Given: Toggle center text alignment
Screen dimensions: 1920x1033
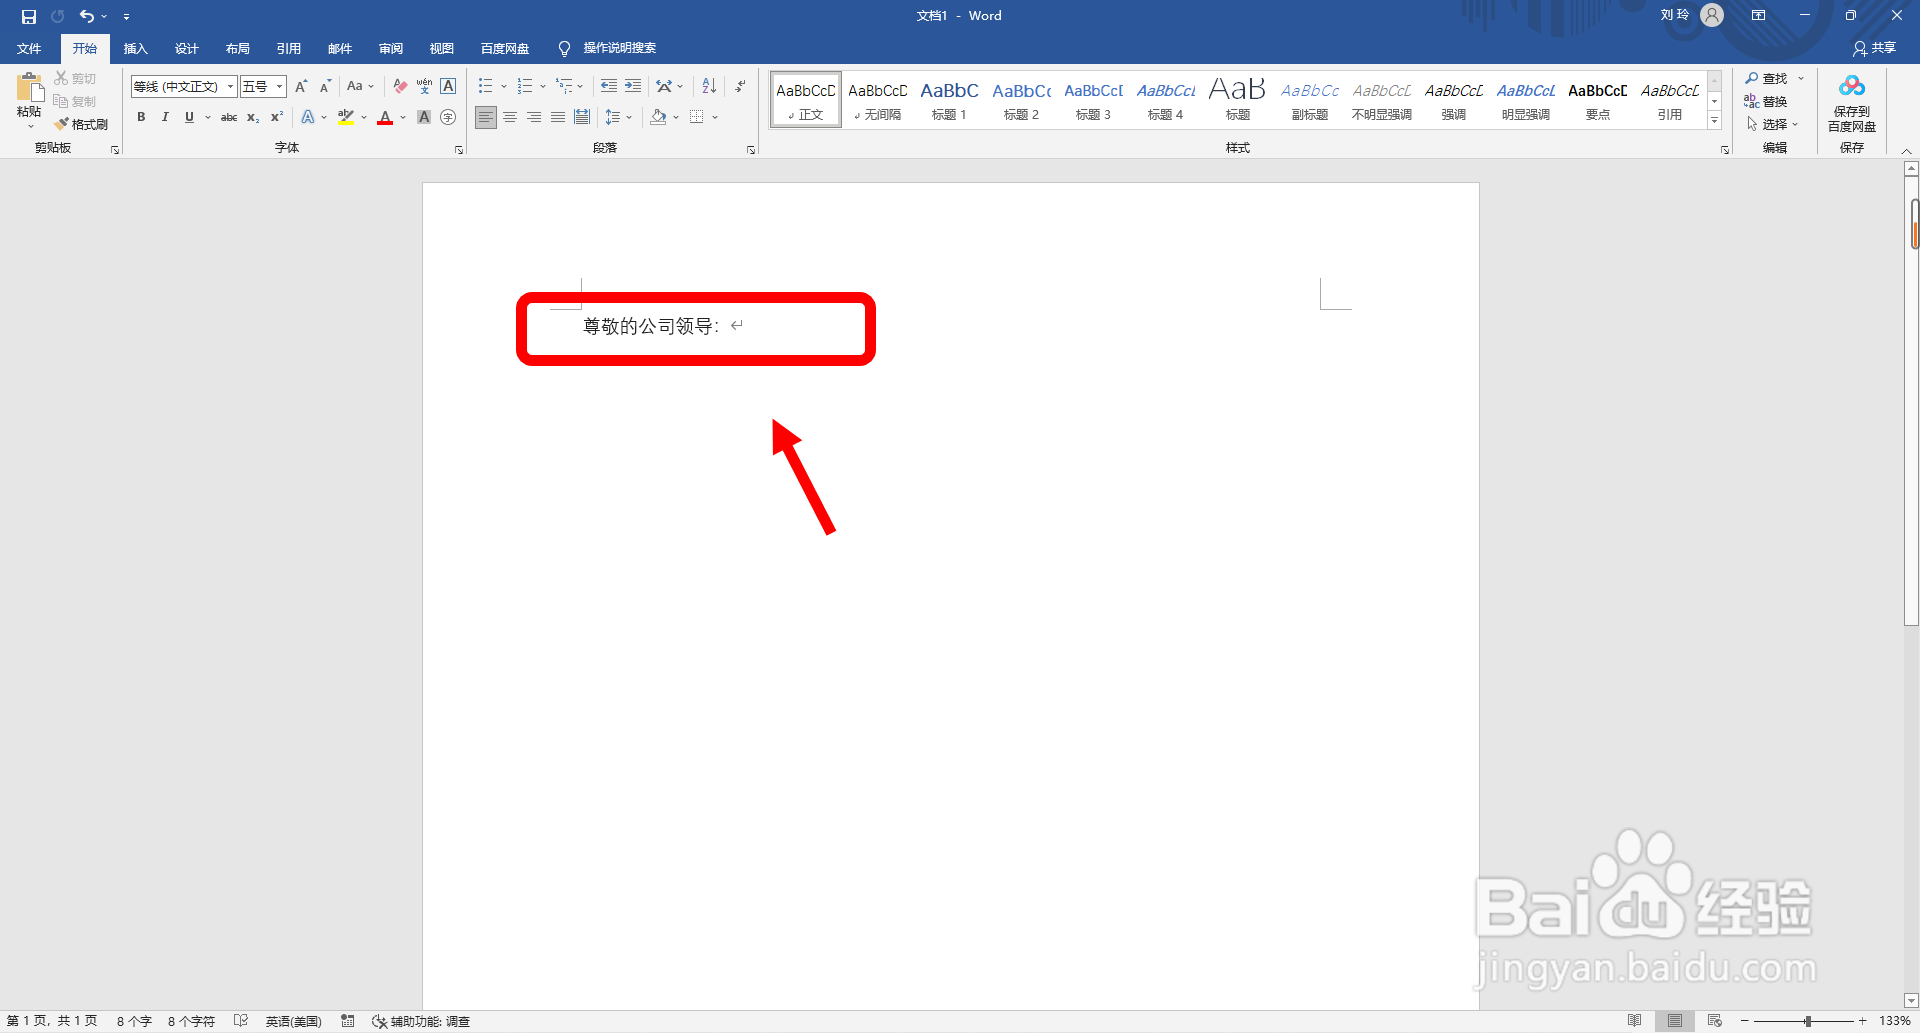Looking at the screenshot, I should [x=510, y=117].
